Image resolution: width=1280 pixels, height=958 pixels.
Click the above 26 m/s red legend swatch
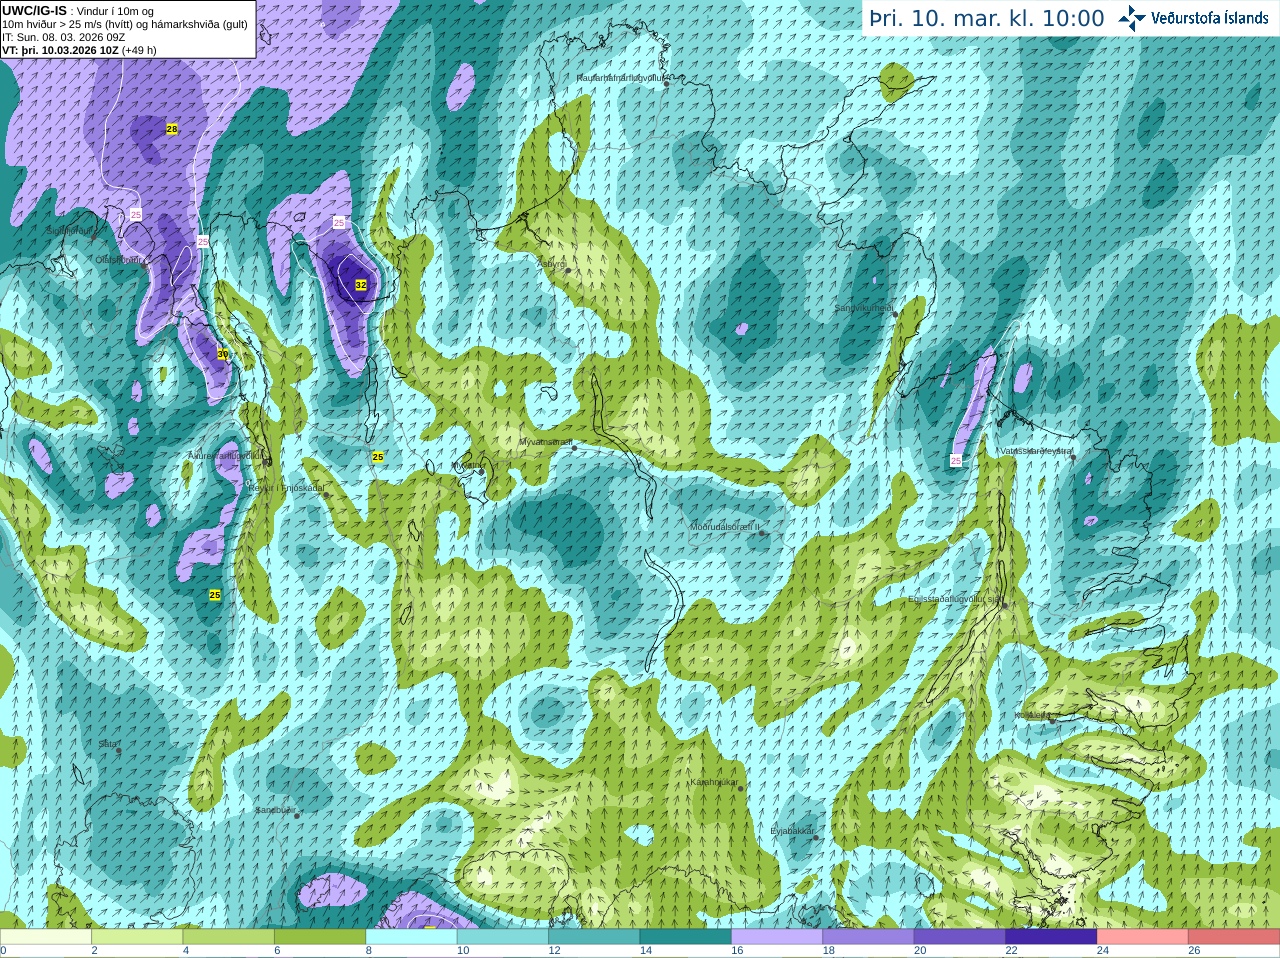[1234, 937]
